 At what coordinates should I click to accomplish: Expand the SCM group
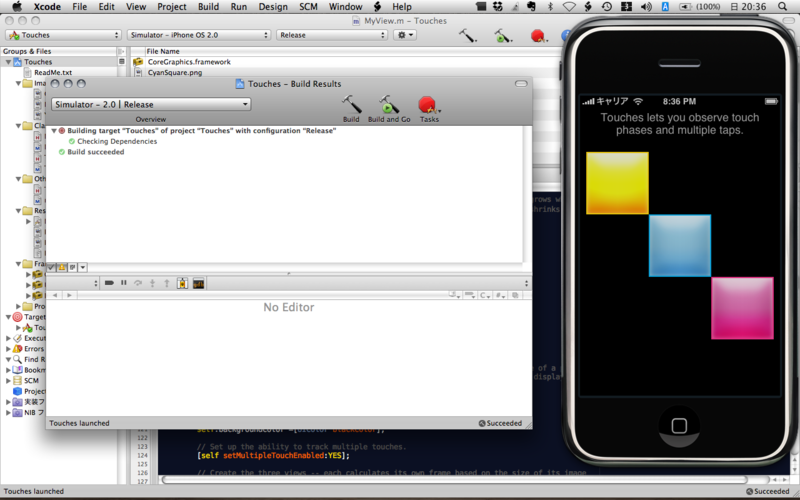point(8,381)
